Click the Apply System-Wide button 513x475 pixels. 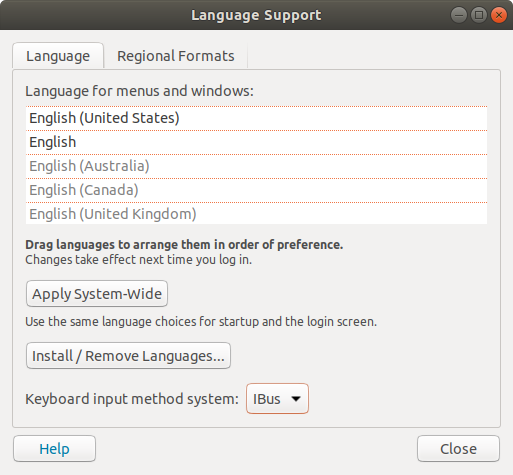(x=97, y=294)
